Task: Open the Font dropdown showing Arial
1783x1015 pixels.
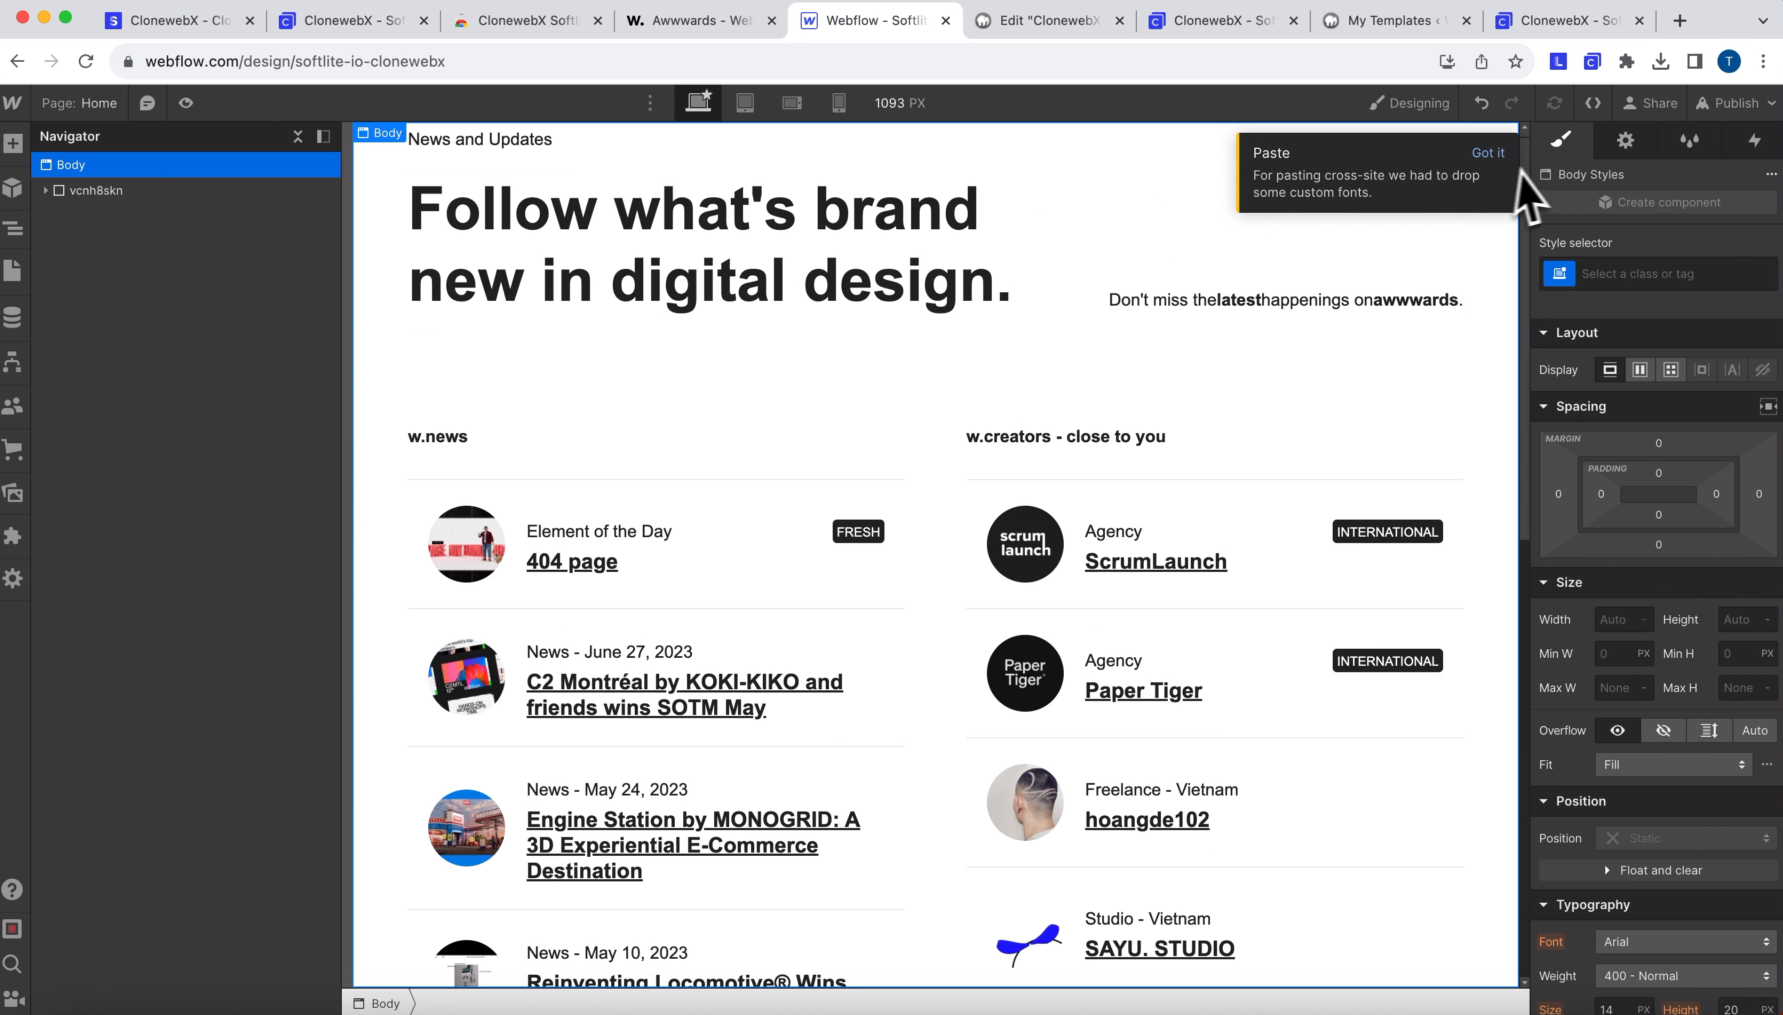Action: click(x=1686, y=942)
